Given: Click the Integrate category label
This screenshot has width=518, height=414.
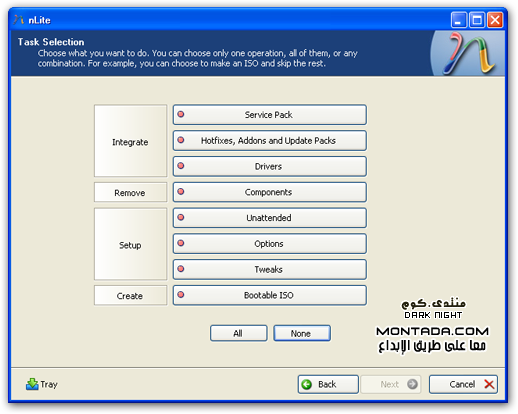Looking at the screenshot, I should tap(130, 141).
